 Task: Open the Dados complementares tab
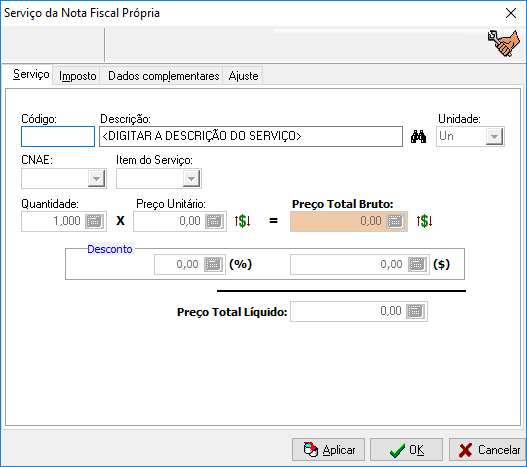click(164, 76)
